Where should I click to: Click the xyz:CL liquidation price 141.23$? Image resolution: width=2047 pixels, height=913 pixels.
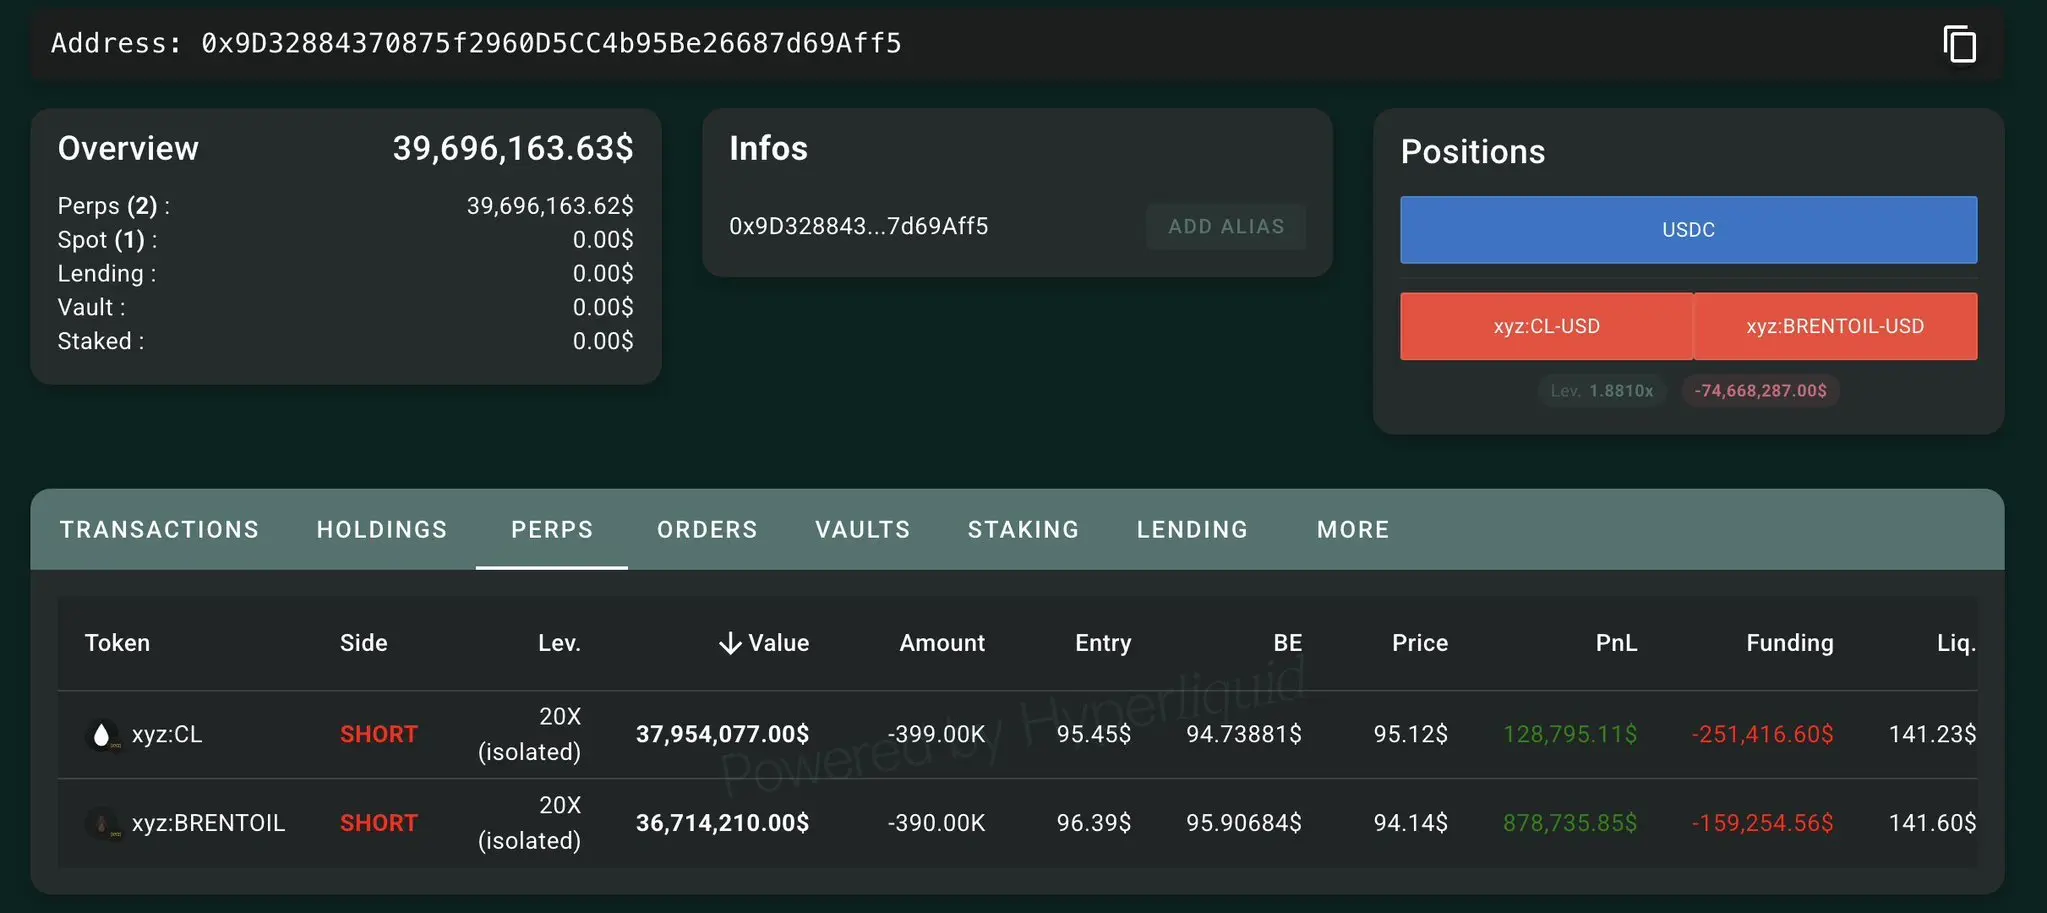1932,735
